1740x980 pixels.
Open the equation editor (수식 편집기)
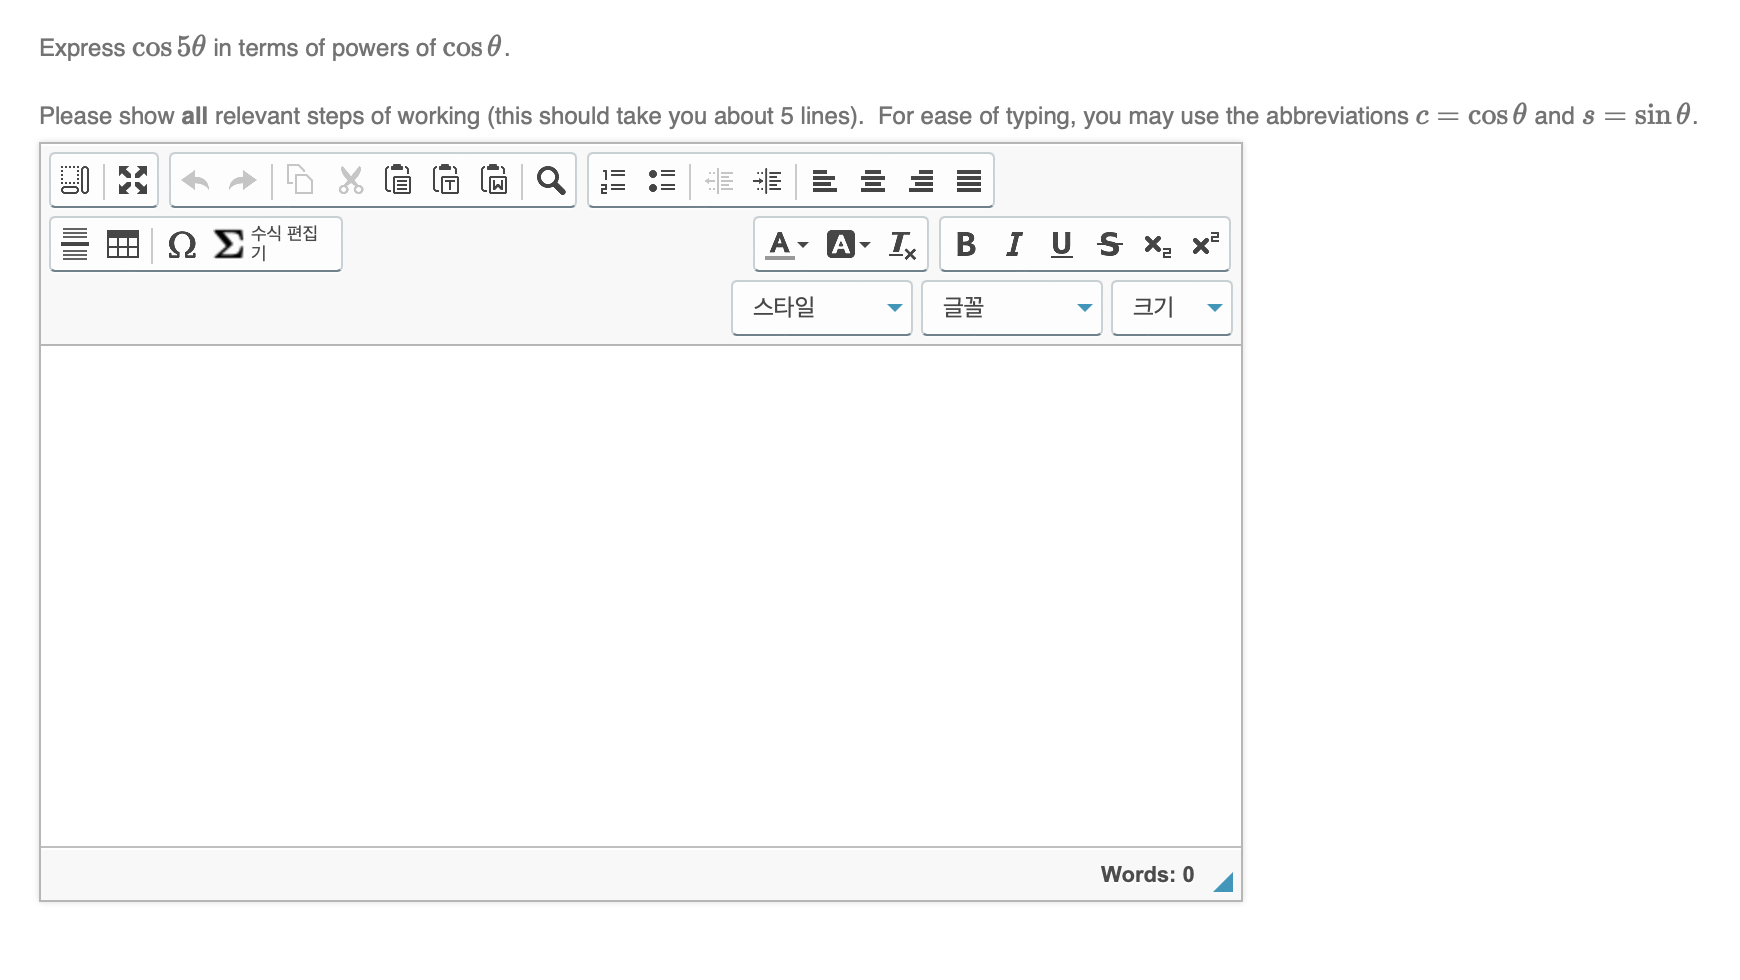[267, 244]
